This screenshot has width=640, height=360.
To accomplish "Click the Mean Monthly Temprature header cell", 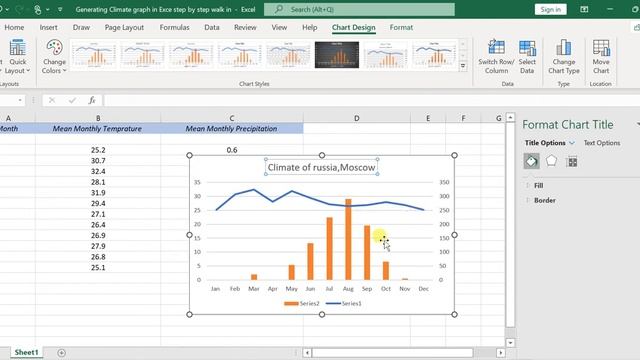I will coord(98,129).
